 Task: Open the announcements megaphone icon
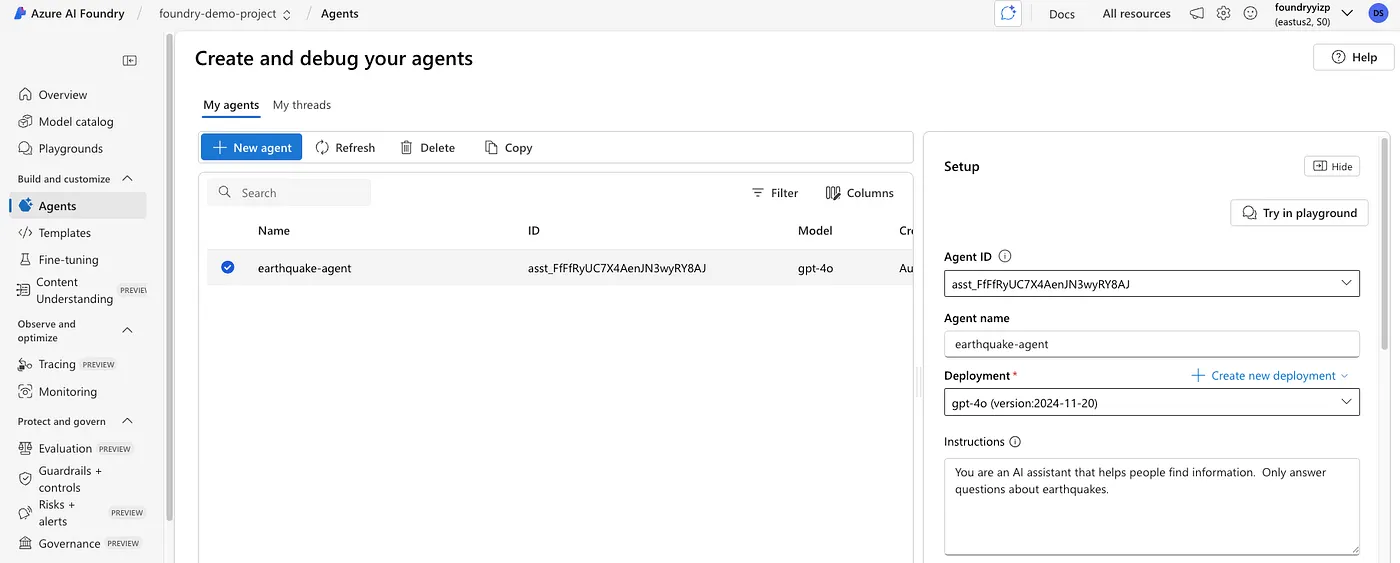[x=1196, y=14]
